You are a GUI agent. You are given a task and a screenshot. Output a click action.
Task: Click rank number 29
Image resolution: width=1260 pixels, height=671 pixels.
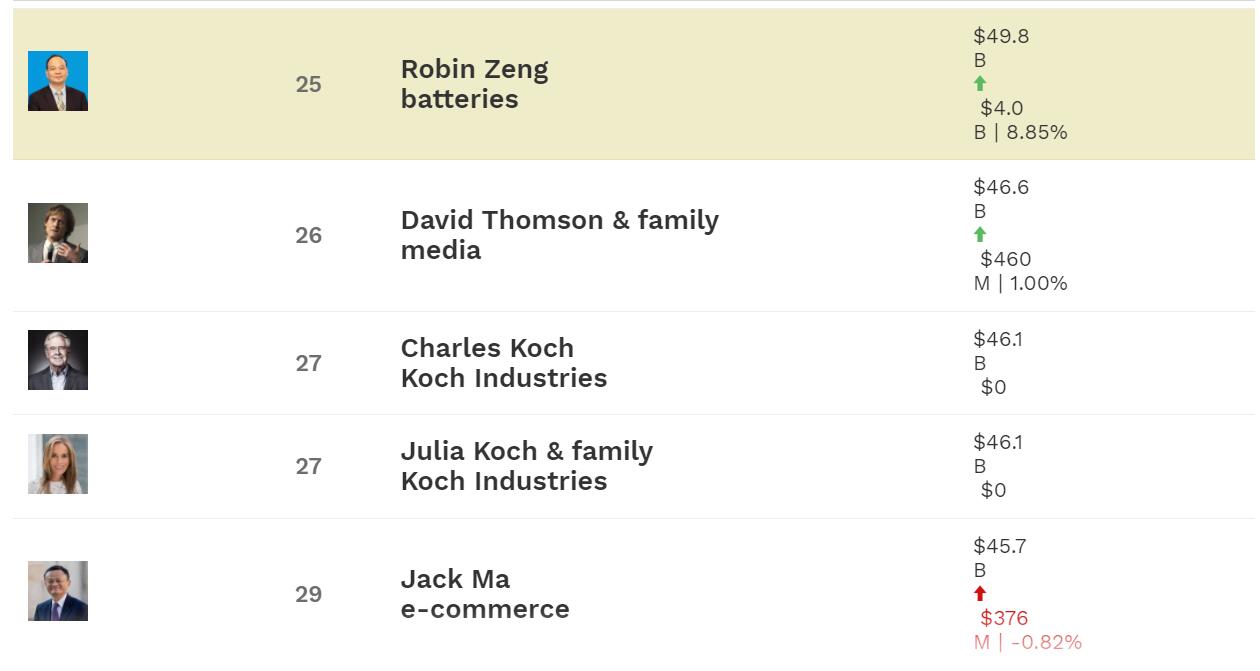(308, 595)
